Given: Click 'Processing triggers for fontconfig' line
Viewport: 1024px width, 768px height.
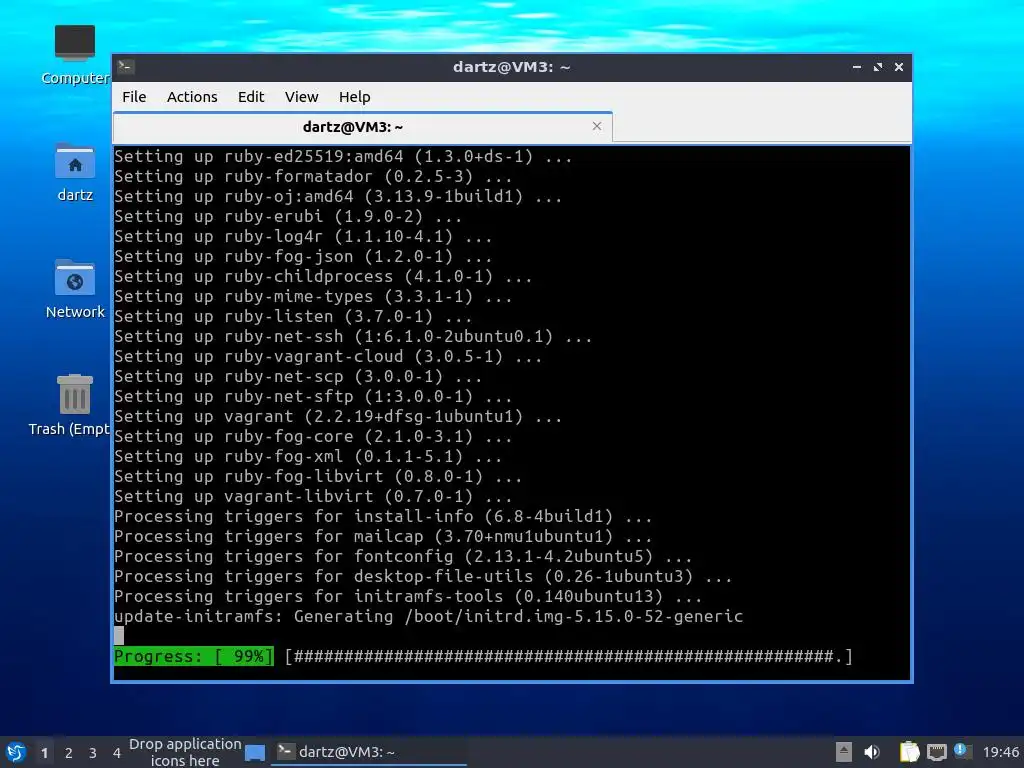Looking at the screenshot, I should [x=403, y=556].
